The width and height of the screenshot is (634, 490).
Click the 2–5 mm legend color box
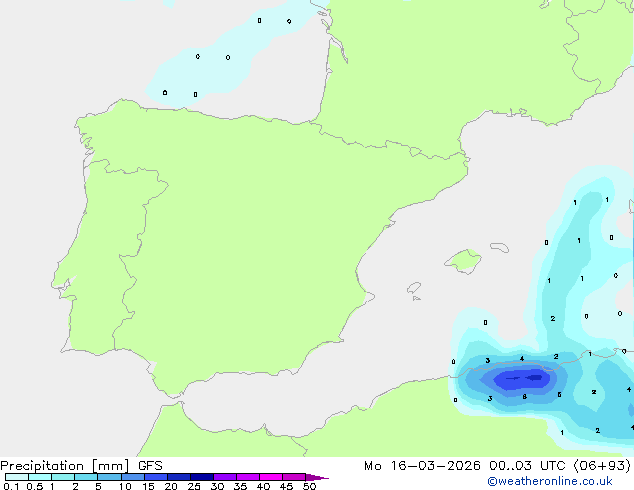[86, 477]
